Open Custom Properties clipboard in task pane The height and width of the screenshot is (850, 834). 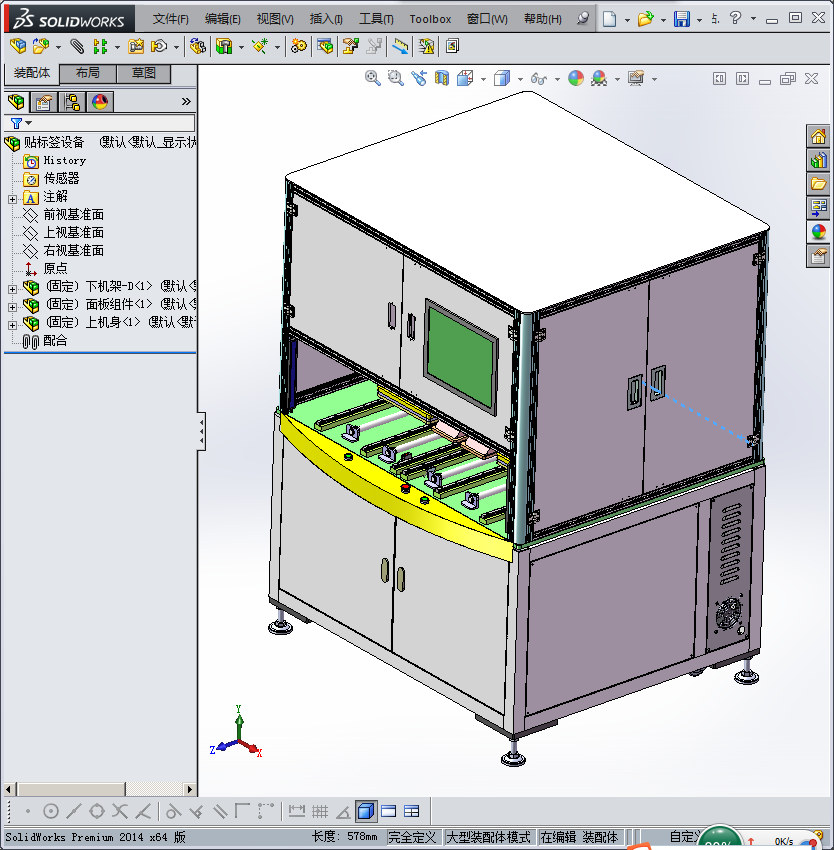click(x=818, y=256)
